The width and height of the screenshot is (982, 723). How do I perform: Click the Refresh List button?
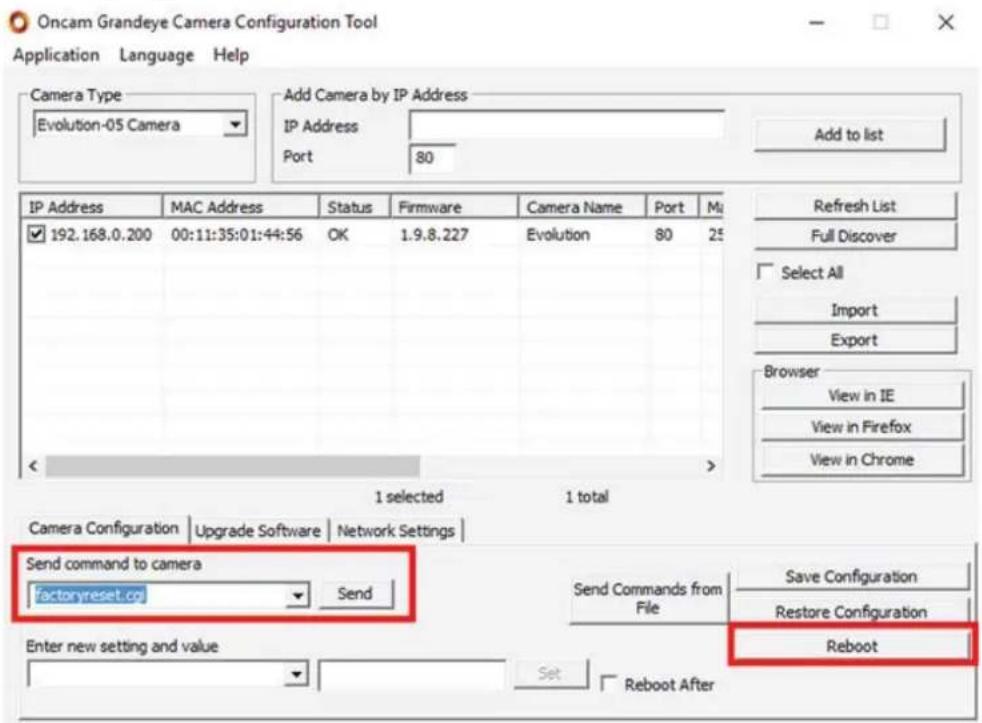click(855, 206)
